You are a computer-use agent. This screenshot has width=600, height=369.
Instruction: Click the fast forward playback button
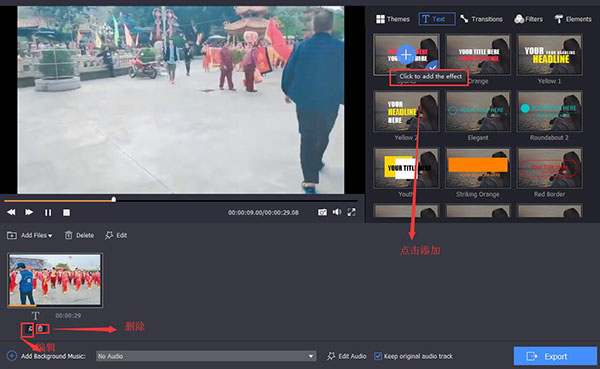point(29,212)
